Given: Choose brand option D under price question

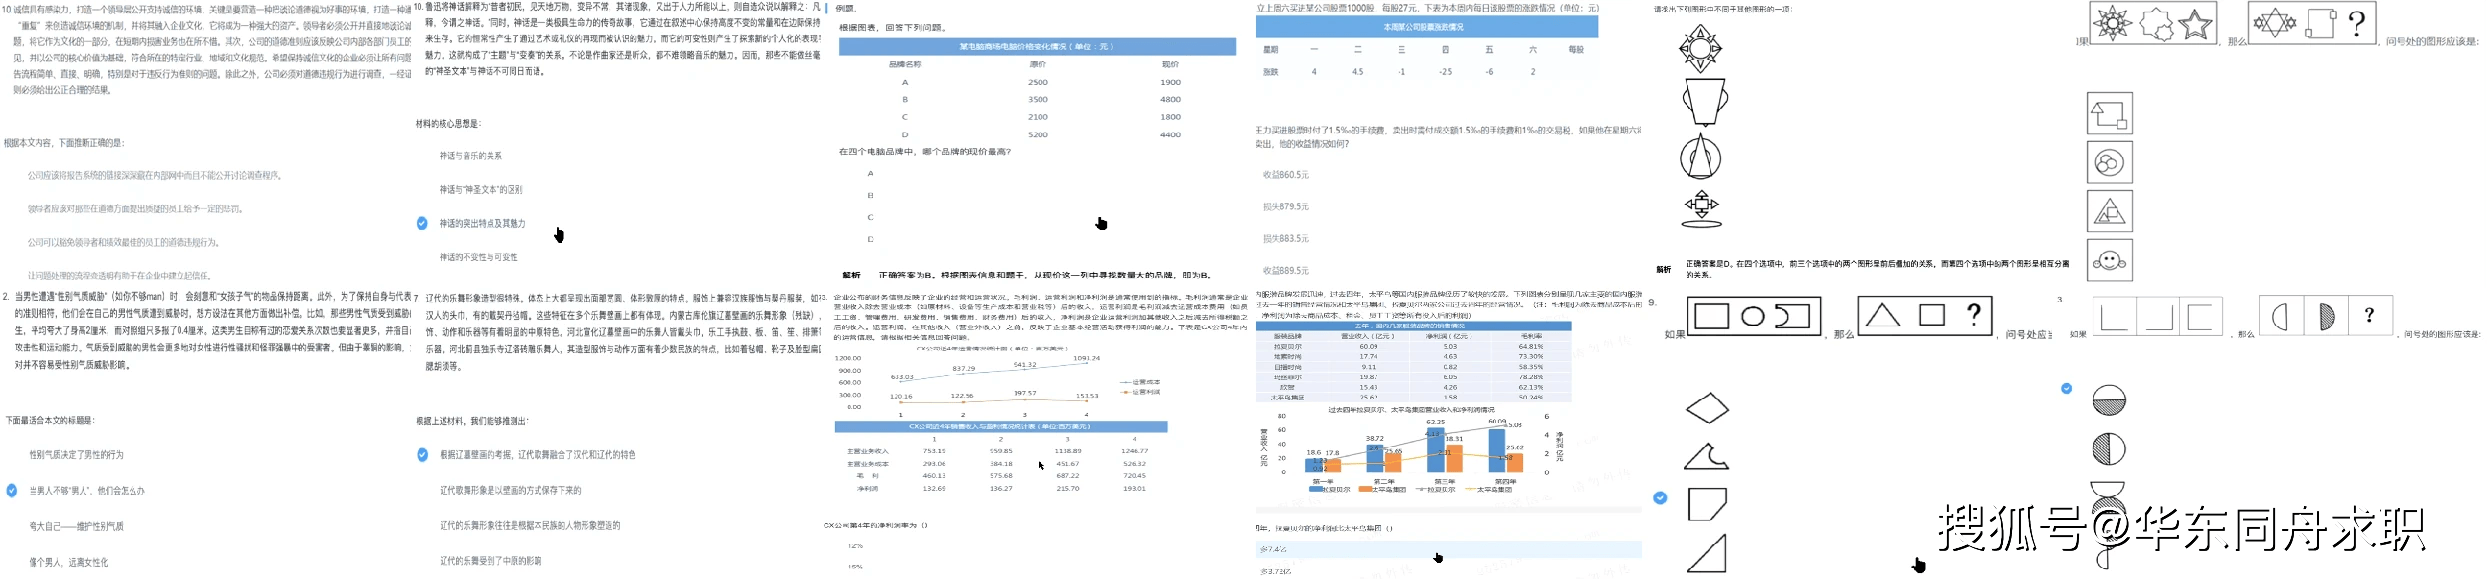Looking at the screenshot, I should point(870,239).
